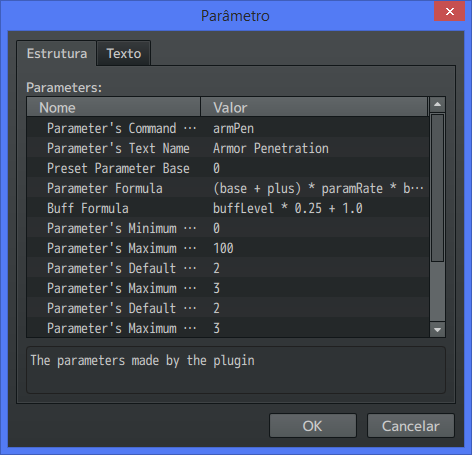Image resolution: width=472 pixels, height=455 pixels.
Task: Click the description text box about plugin parameters
Action: click(x=236, y=370)
